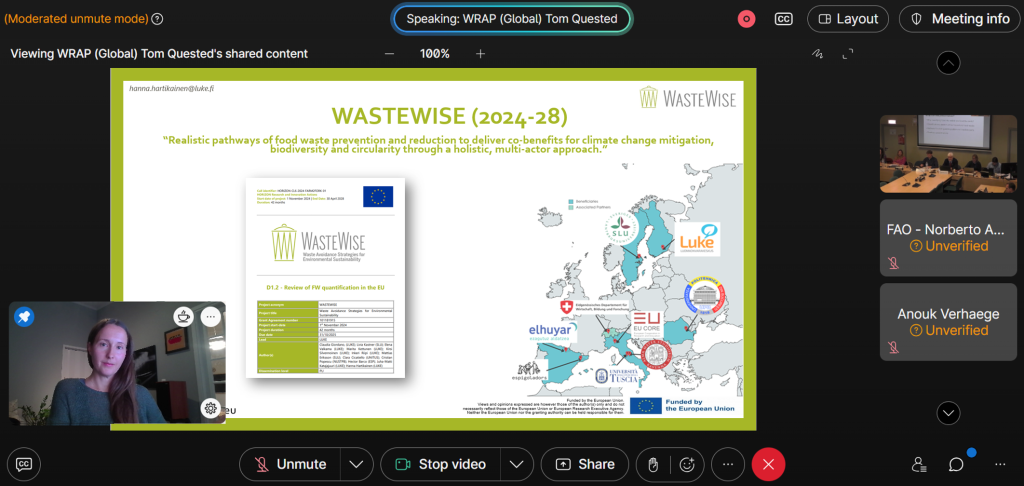Click the raise hand icon
Viewport: 1024px width, 486px height.
tap(653, 464)
